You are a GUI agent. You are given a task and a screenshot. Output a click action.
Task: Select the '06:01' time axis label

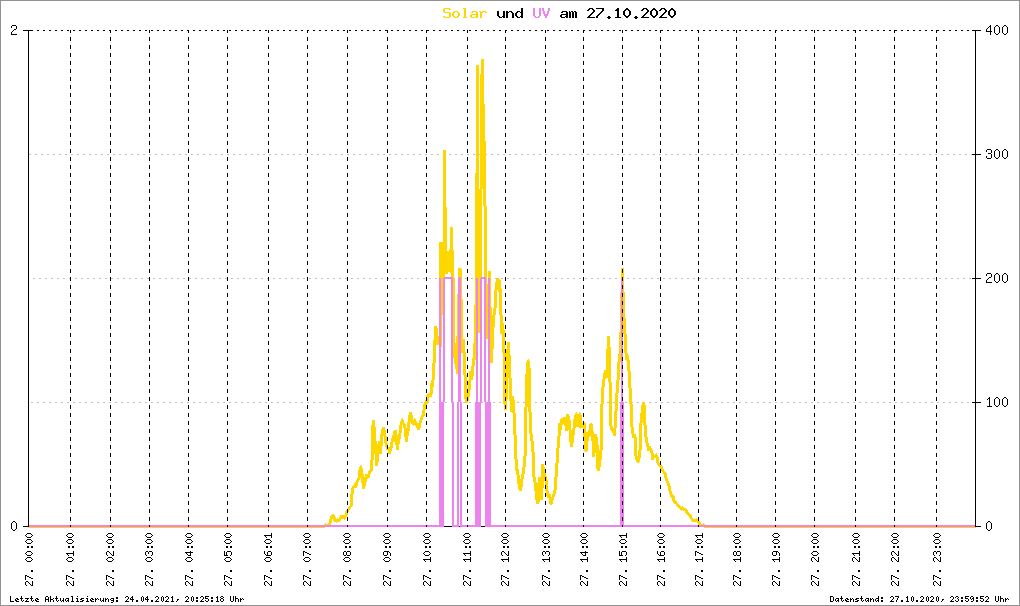(268, 559)
